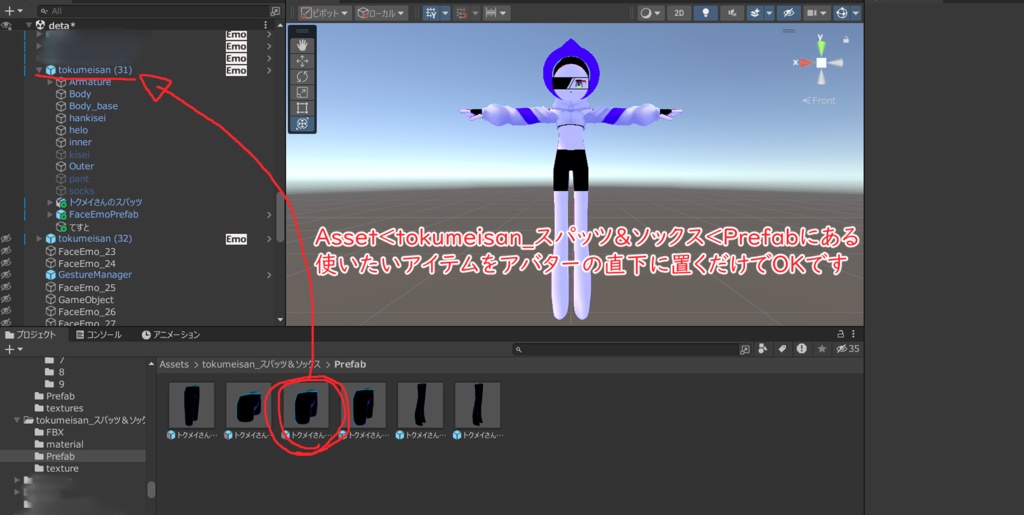The width and height of the screenshot is (1024, 515).
Task: Open Gizmos dropdown arrow
Action: 856,12
